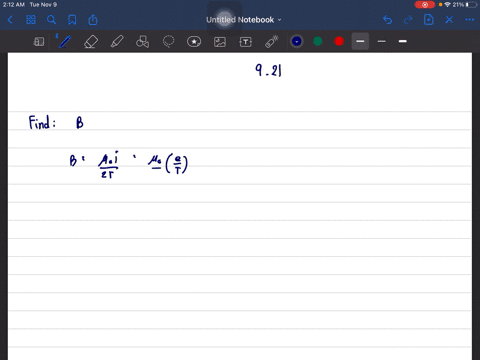The width and height of the screenshot is (480, 360).
Task: Bookmark this page
Action: [72, 20]
